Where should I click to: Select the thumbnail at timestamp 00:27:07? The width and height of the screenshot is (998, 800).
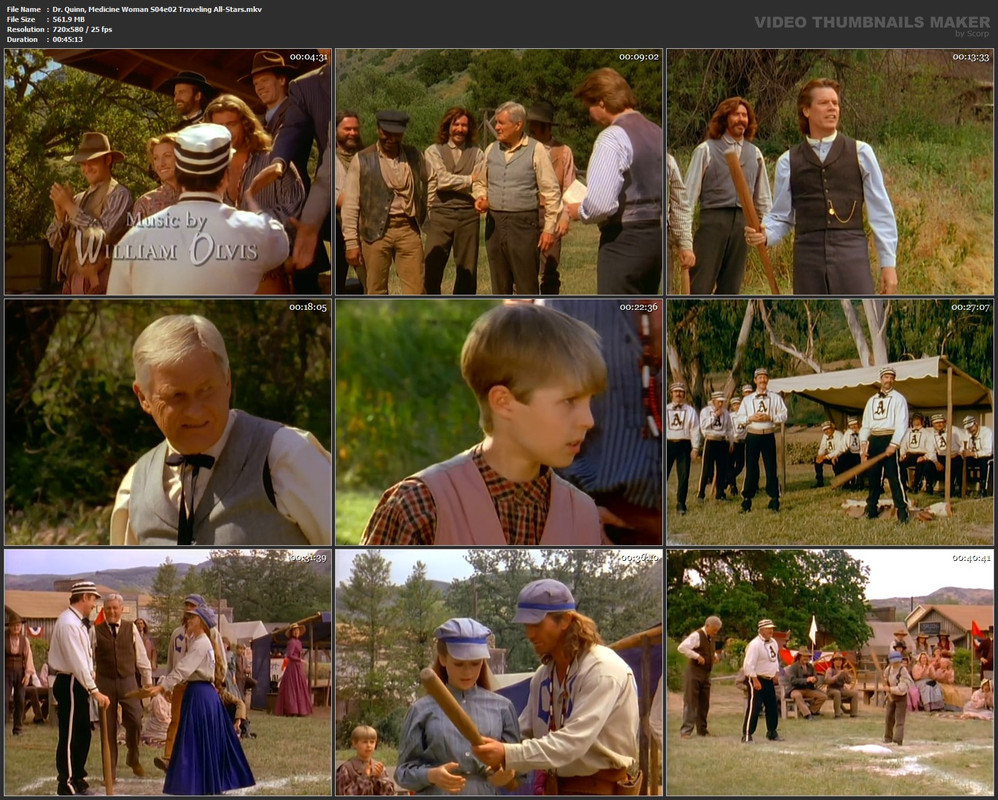830,423
